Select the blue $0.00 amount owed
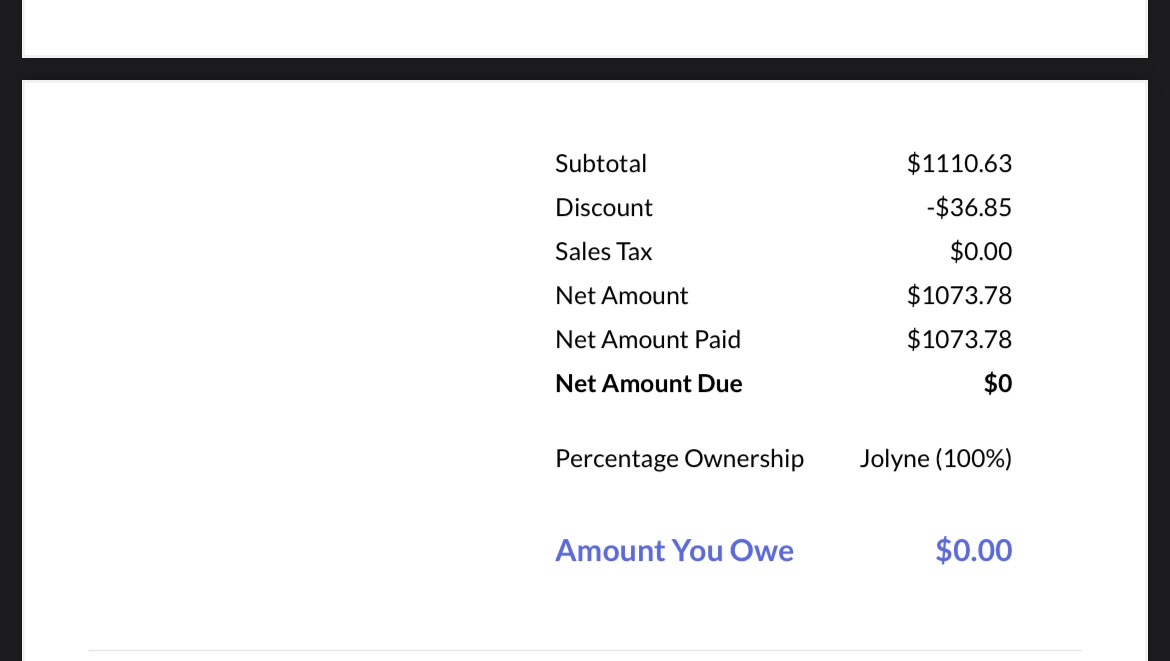The image size is (1170, 661). coord(973,551)
